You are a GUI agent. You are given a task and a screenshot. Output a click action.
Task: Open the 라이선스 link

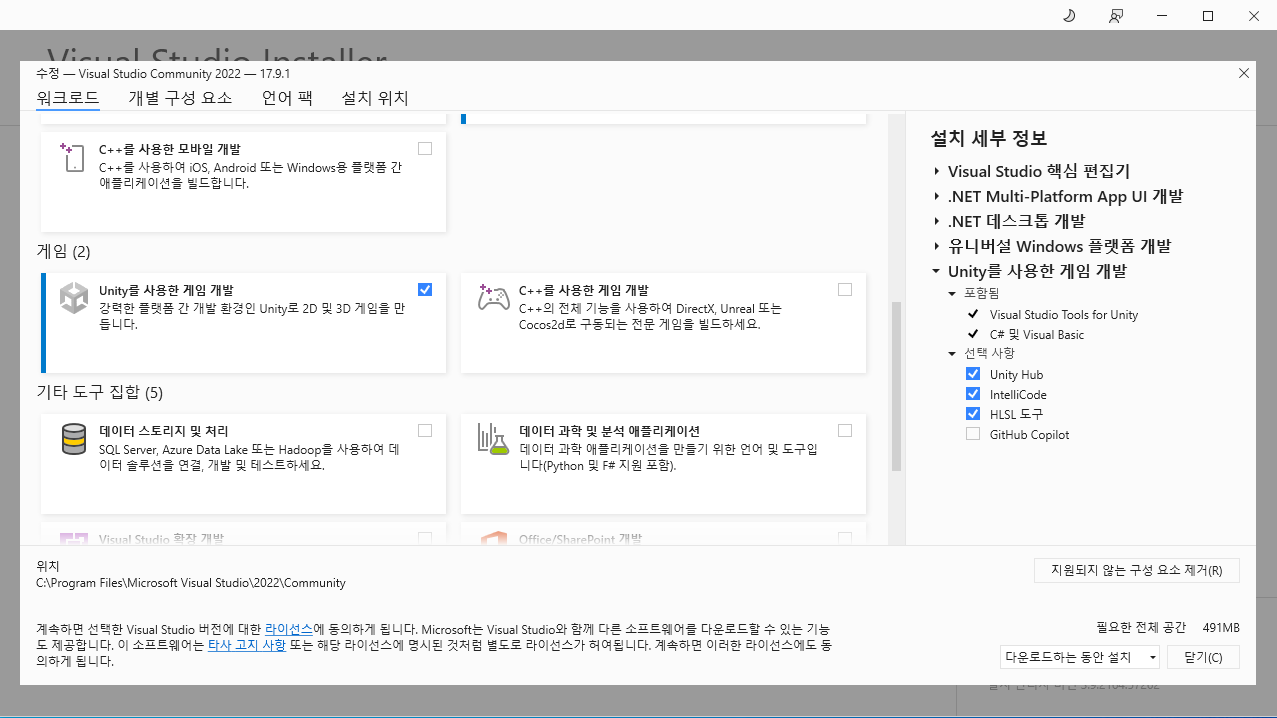[x=289, y=630]
